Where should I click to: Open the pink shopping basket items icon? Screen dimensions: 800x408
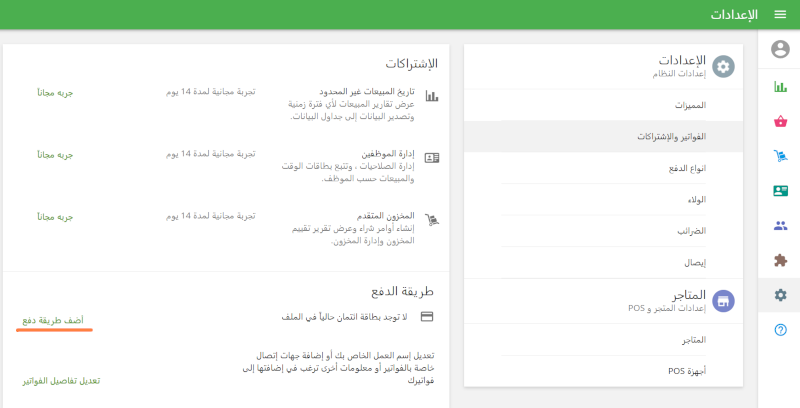pyautogui.click(x=780, y=121)
